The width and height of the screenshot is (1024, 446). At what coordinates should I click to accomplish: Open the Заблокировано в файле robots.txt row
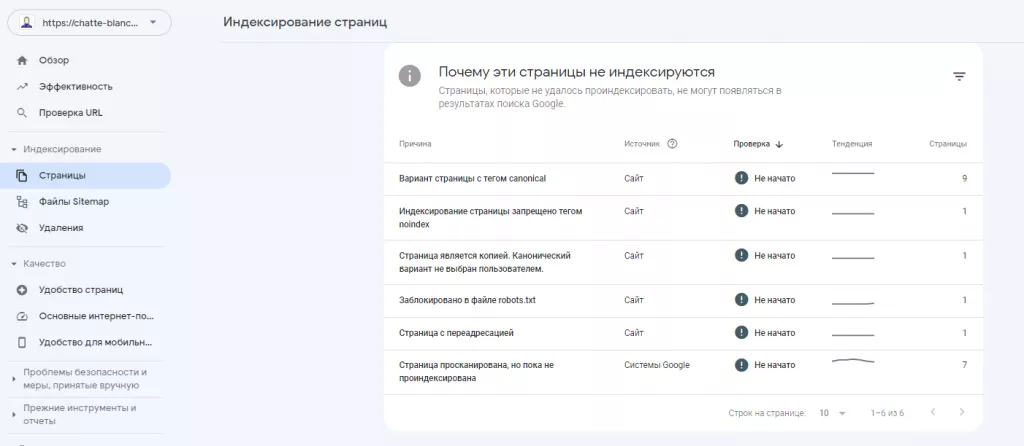pyautogui.click(x=683, y=300)
